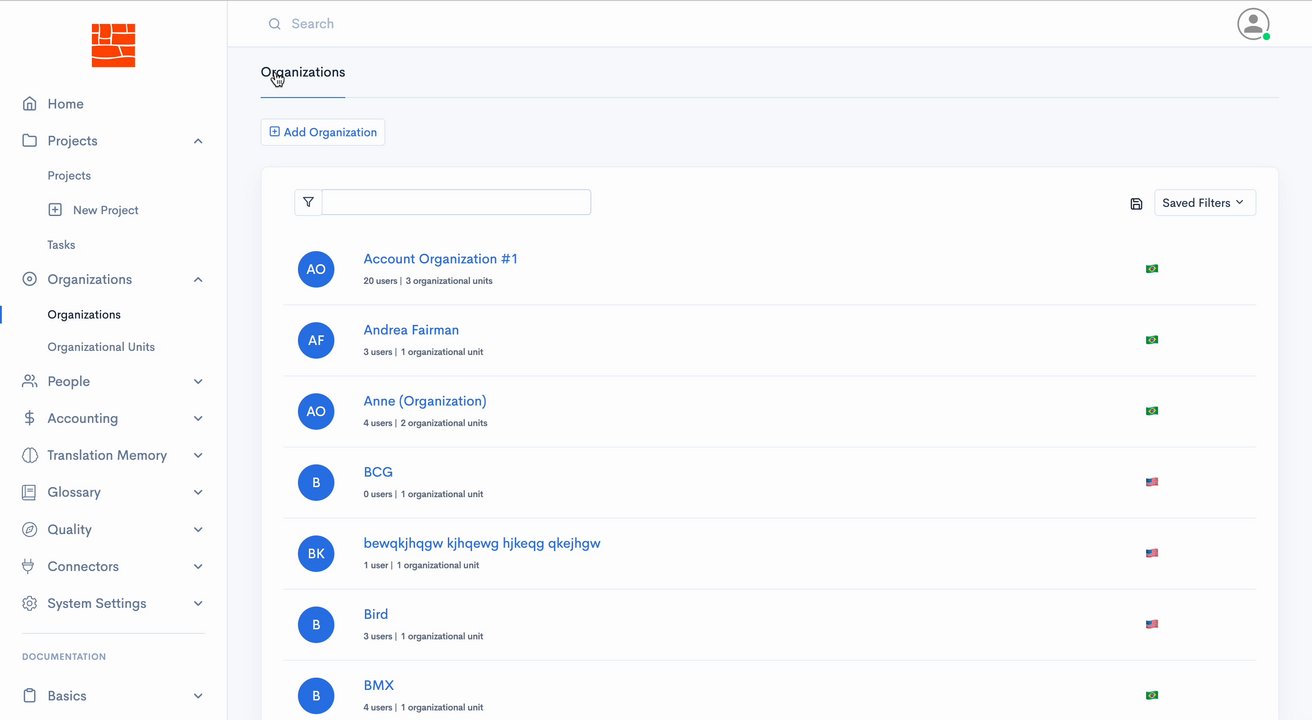Click the flag icon in Bird row
1312x720 pixels.
click(x=1152, y=624)
